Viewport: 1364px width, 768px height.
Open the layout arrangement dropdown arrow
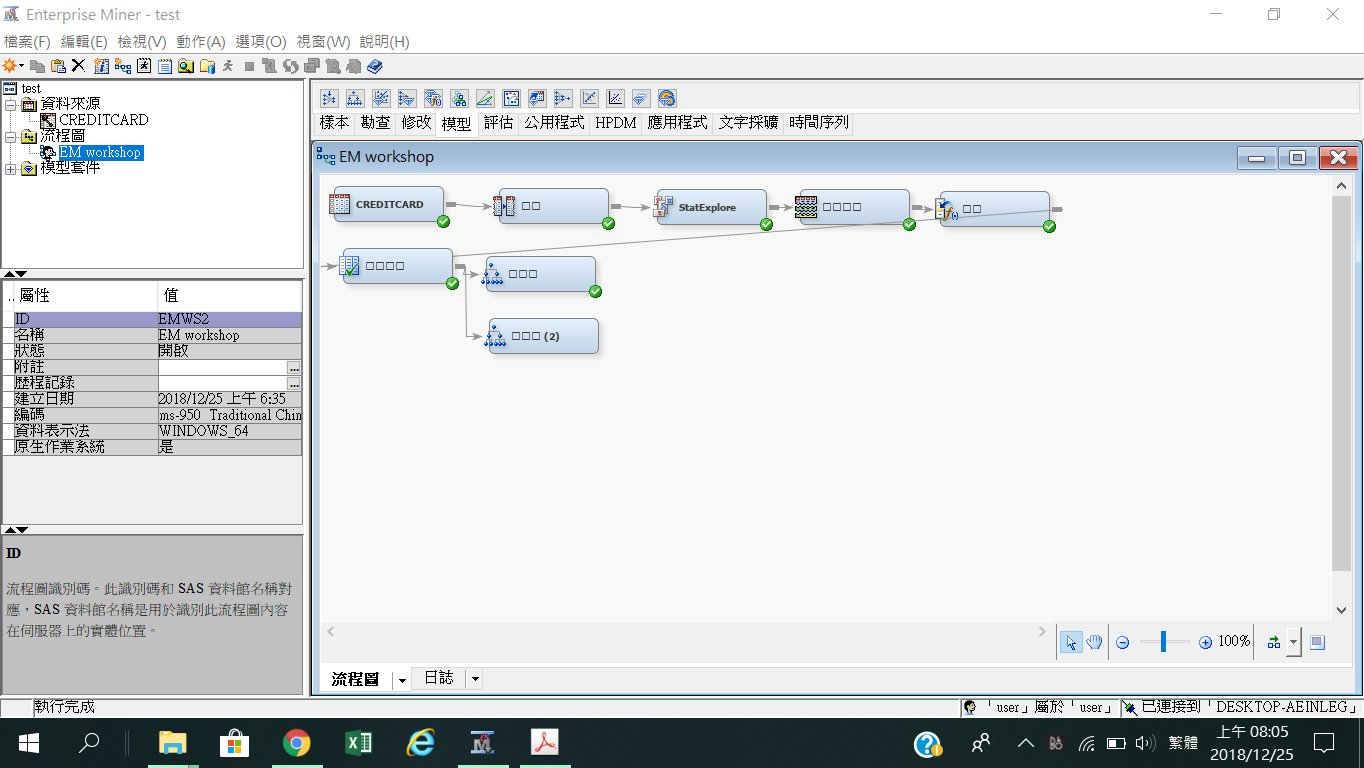tap(1294, 642)
